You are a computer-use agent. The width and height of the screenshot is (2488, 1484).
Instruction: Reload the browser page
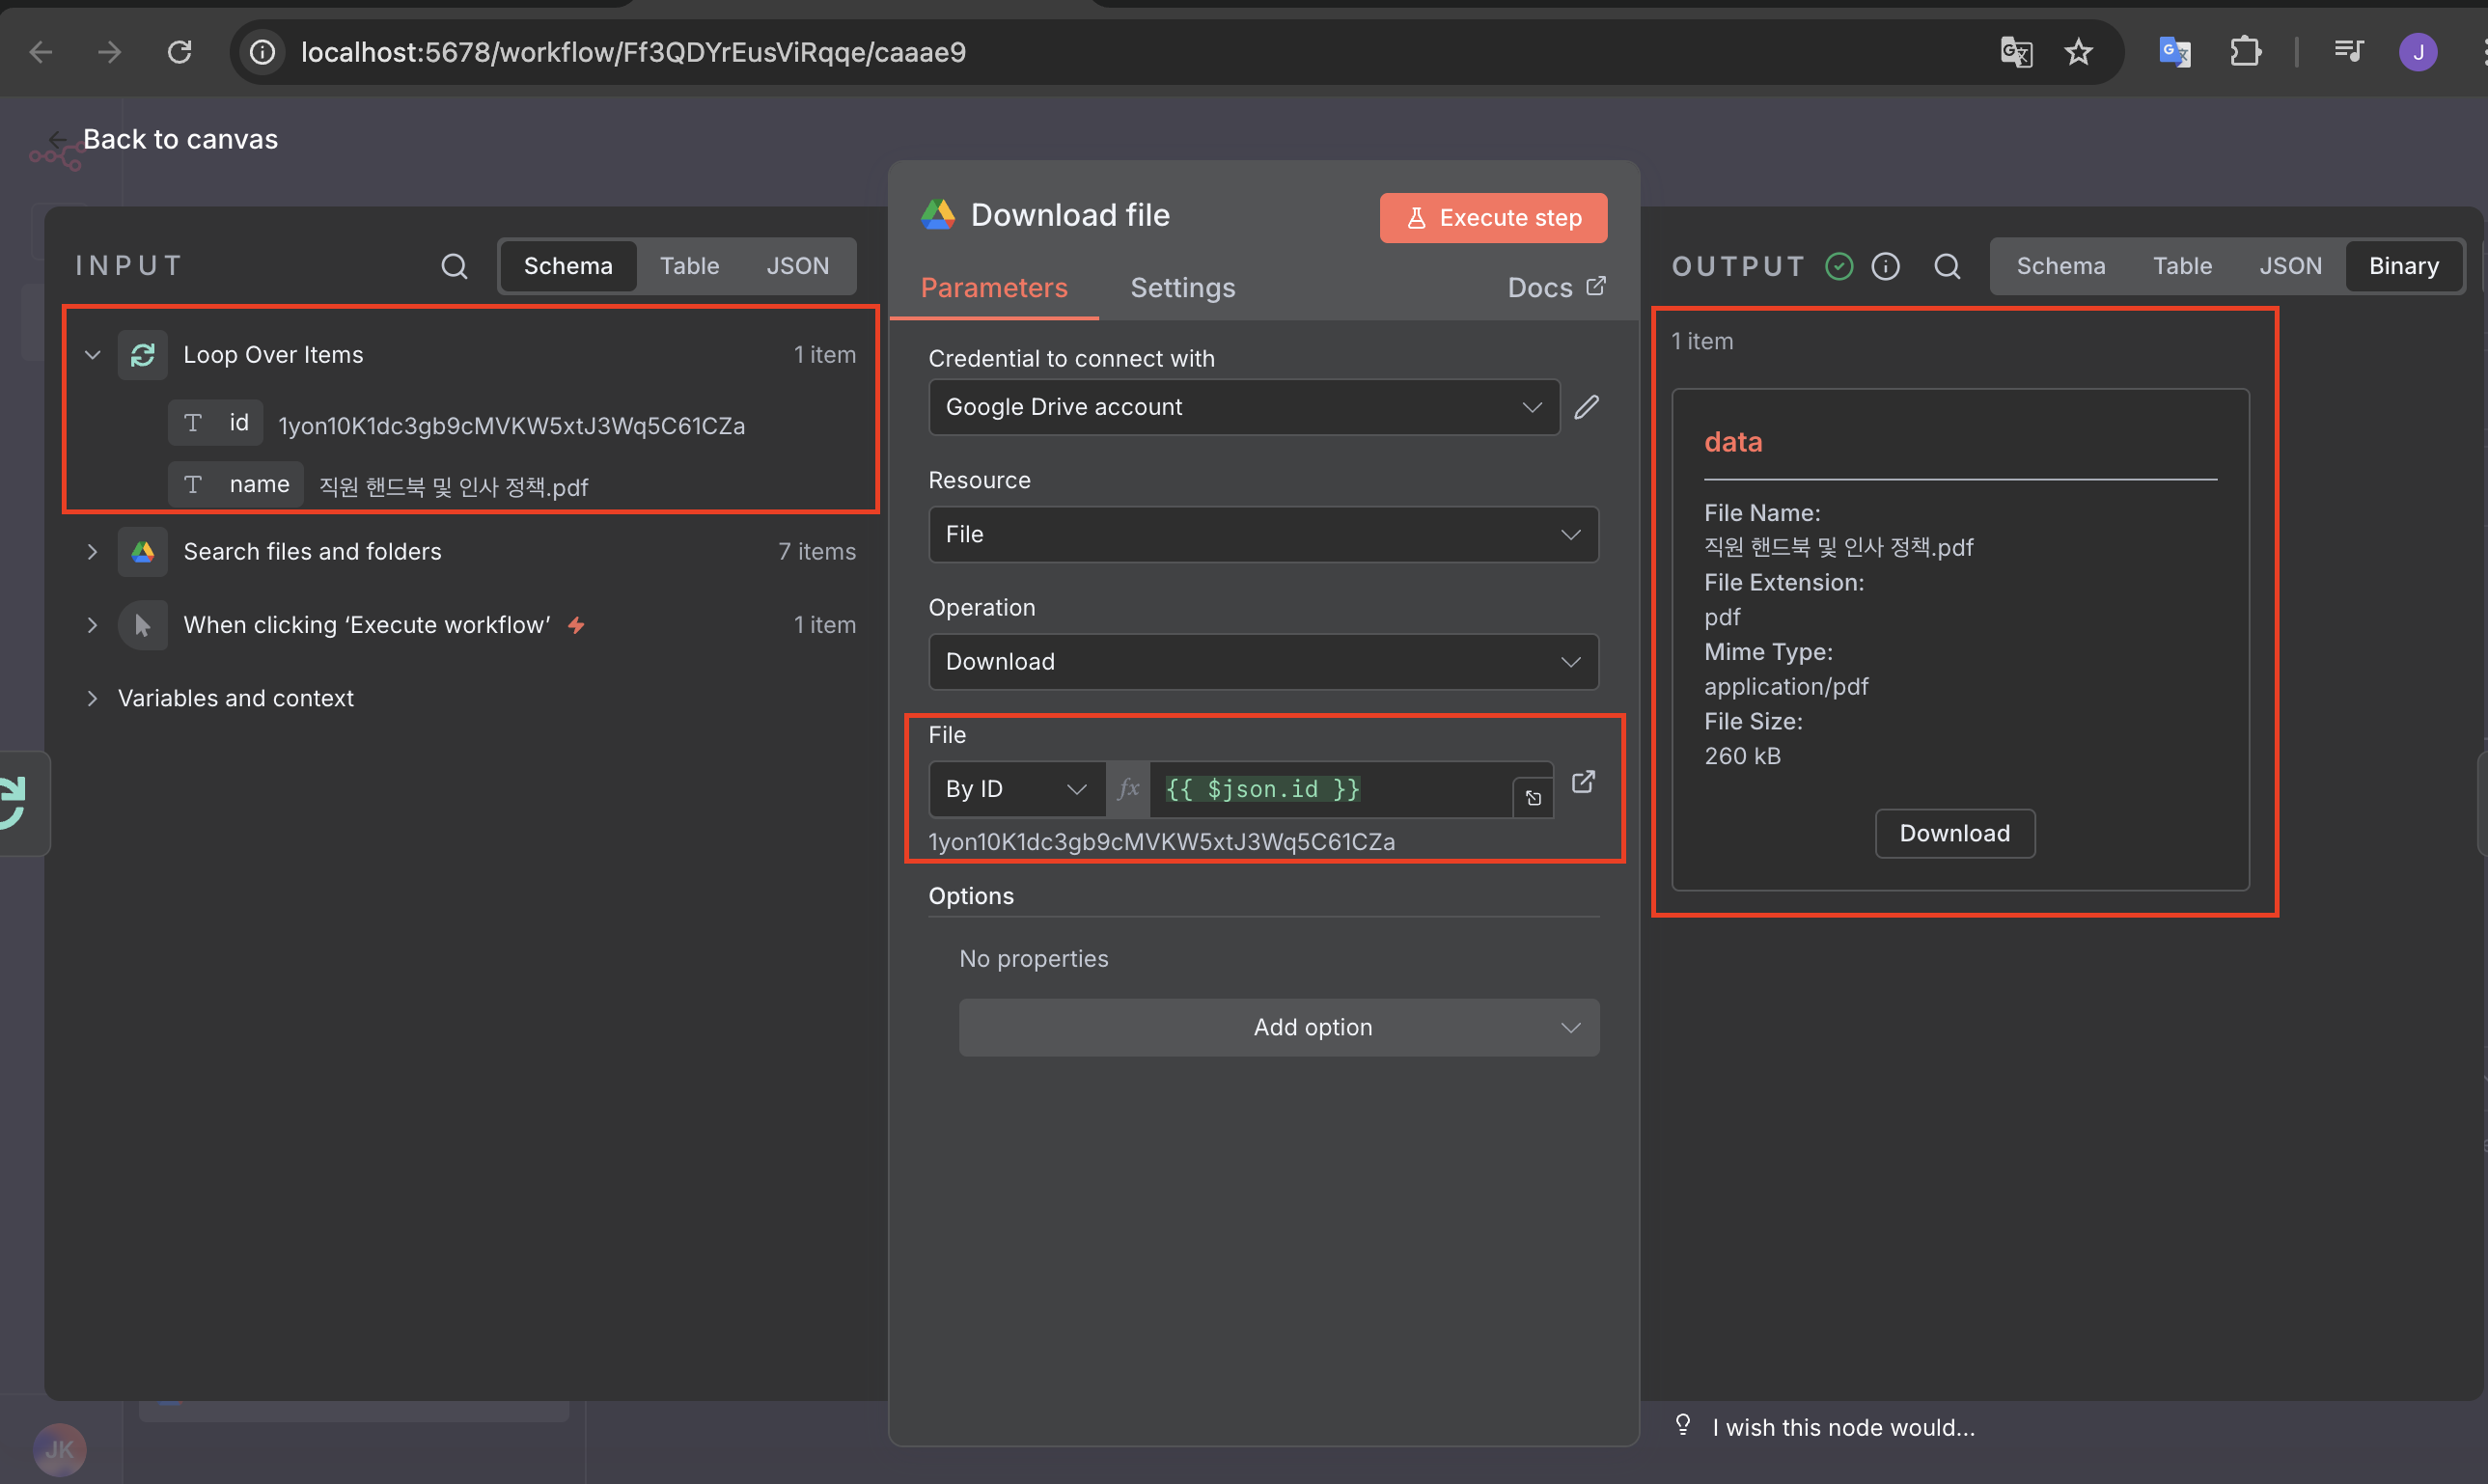point(179,52)
